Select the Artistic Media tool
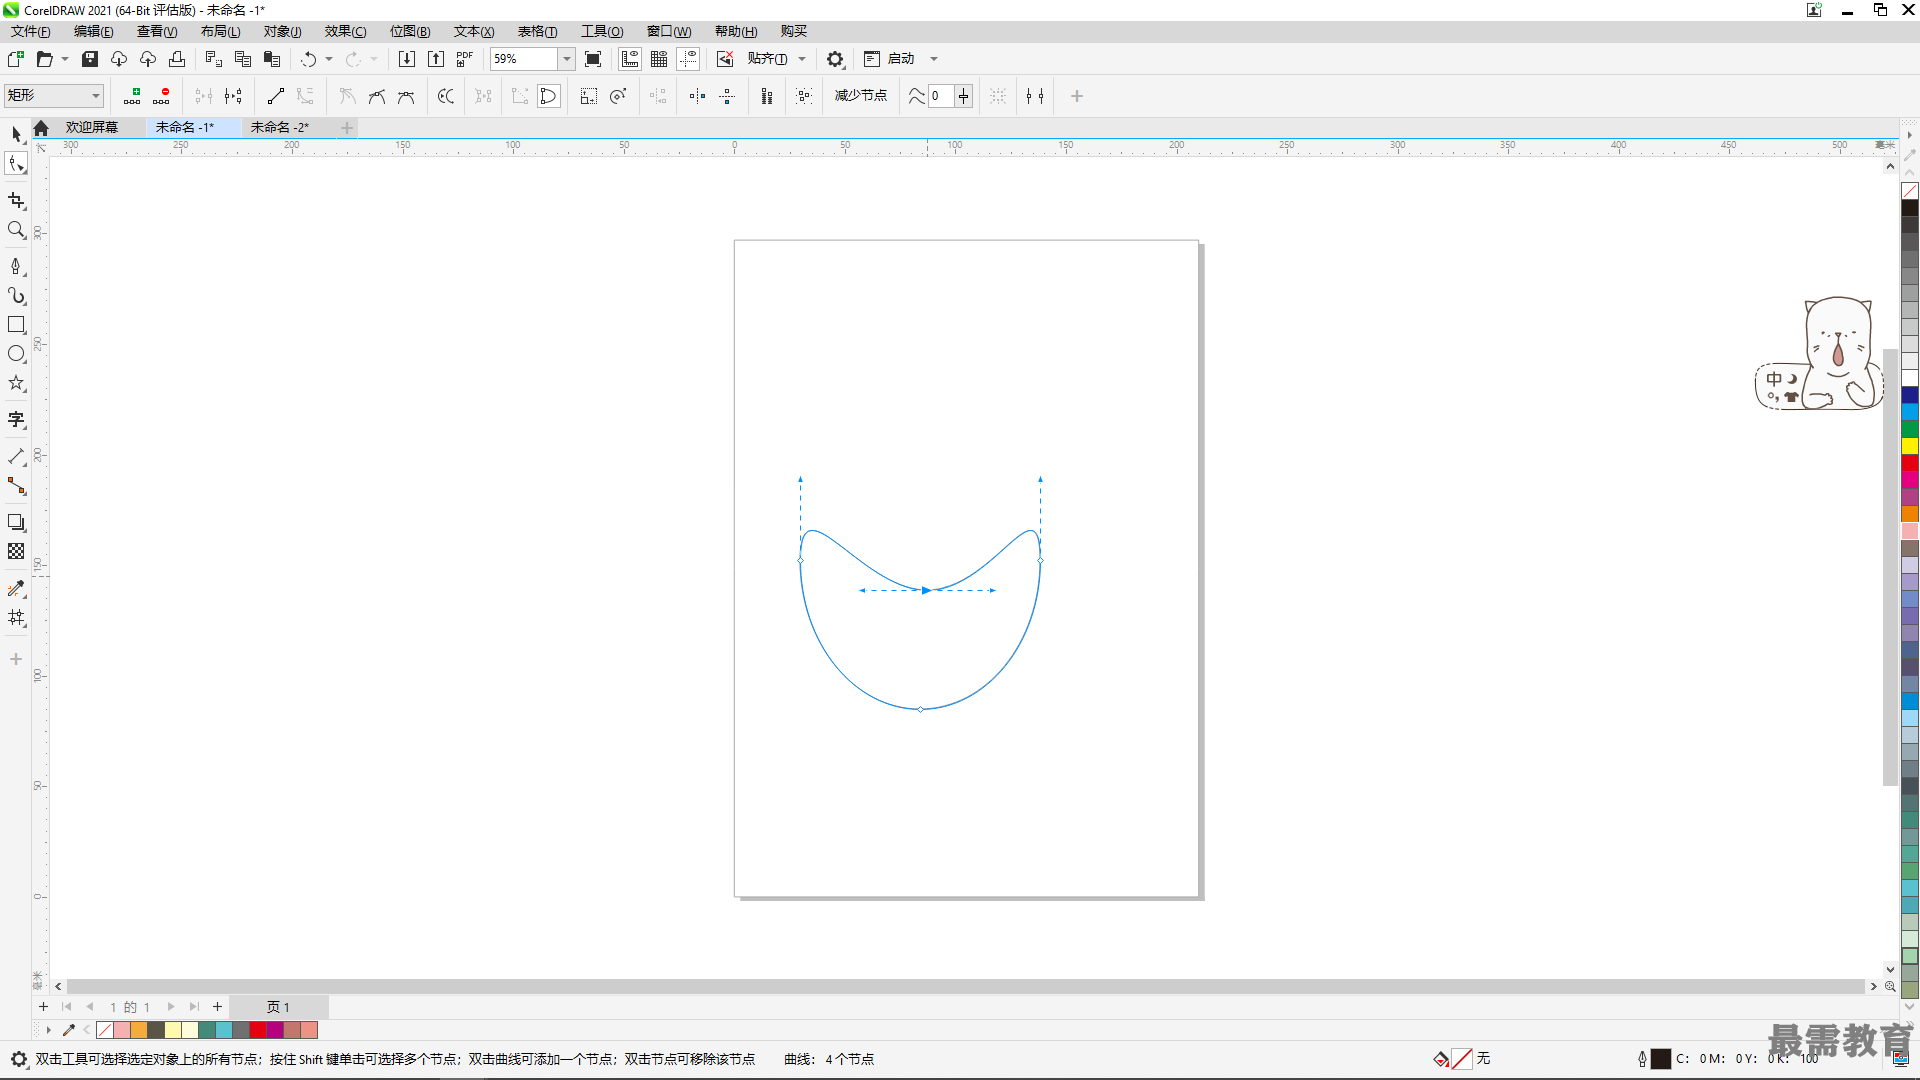Viewport: 1920px width, 1080px height. [16, 296]
